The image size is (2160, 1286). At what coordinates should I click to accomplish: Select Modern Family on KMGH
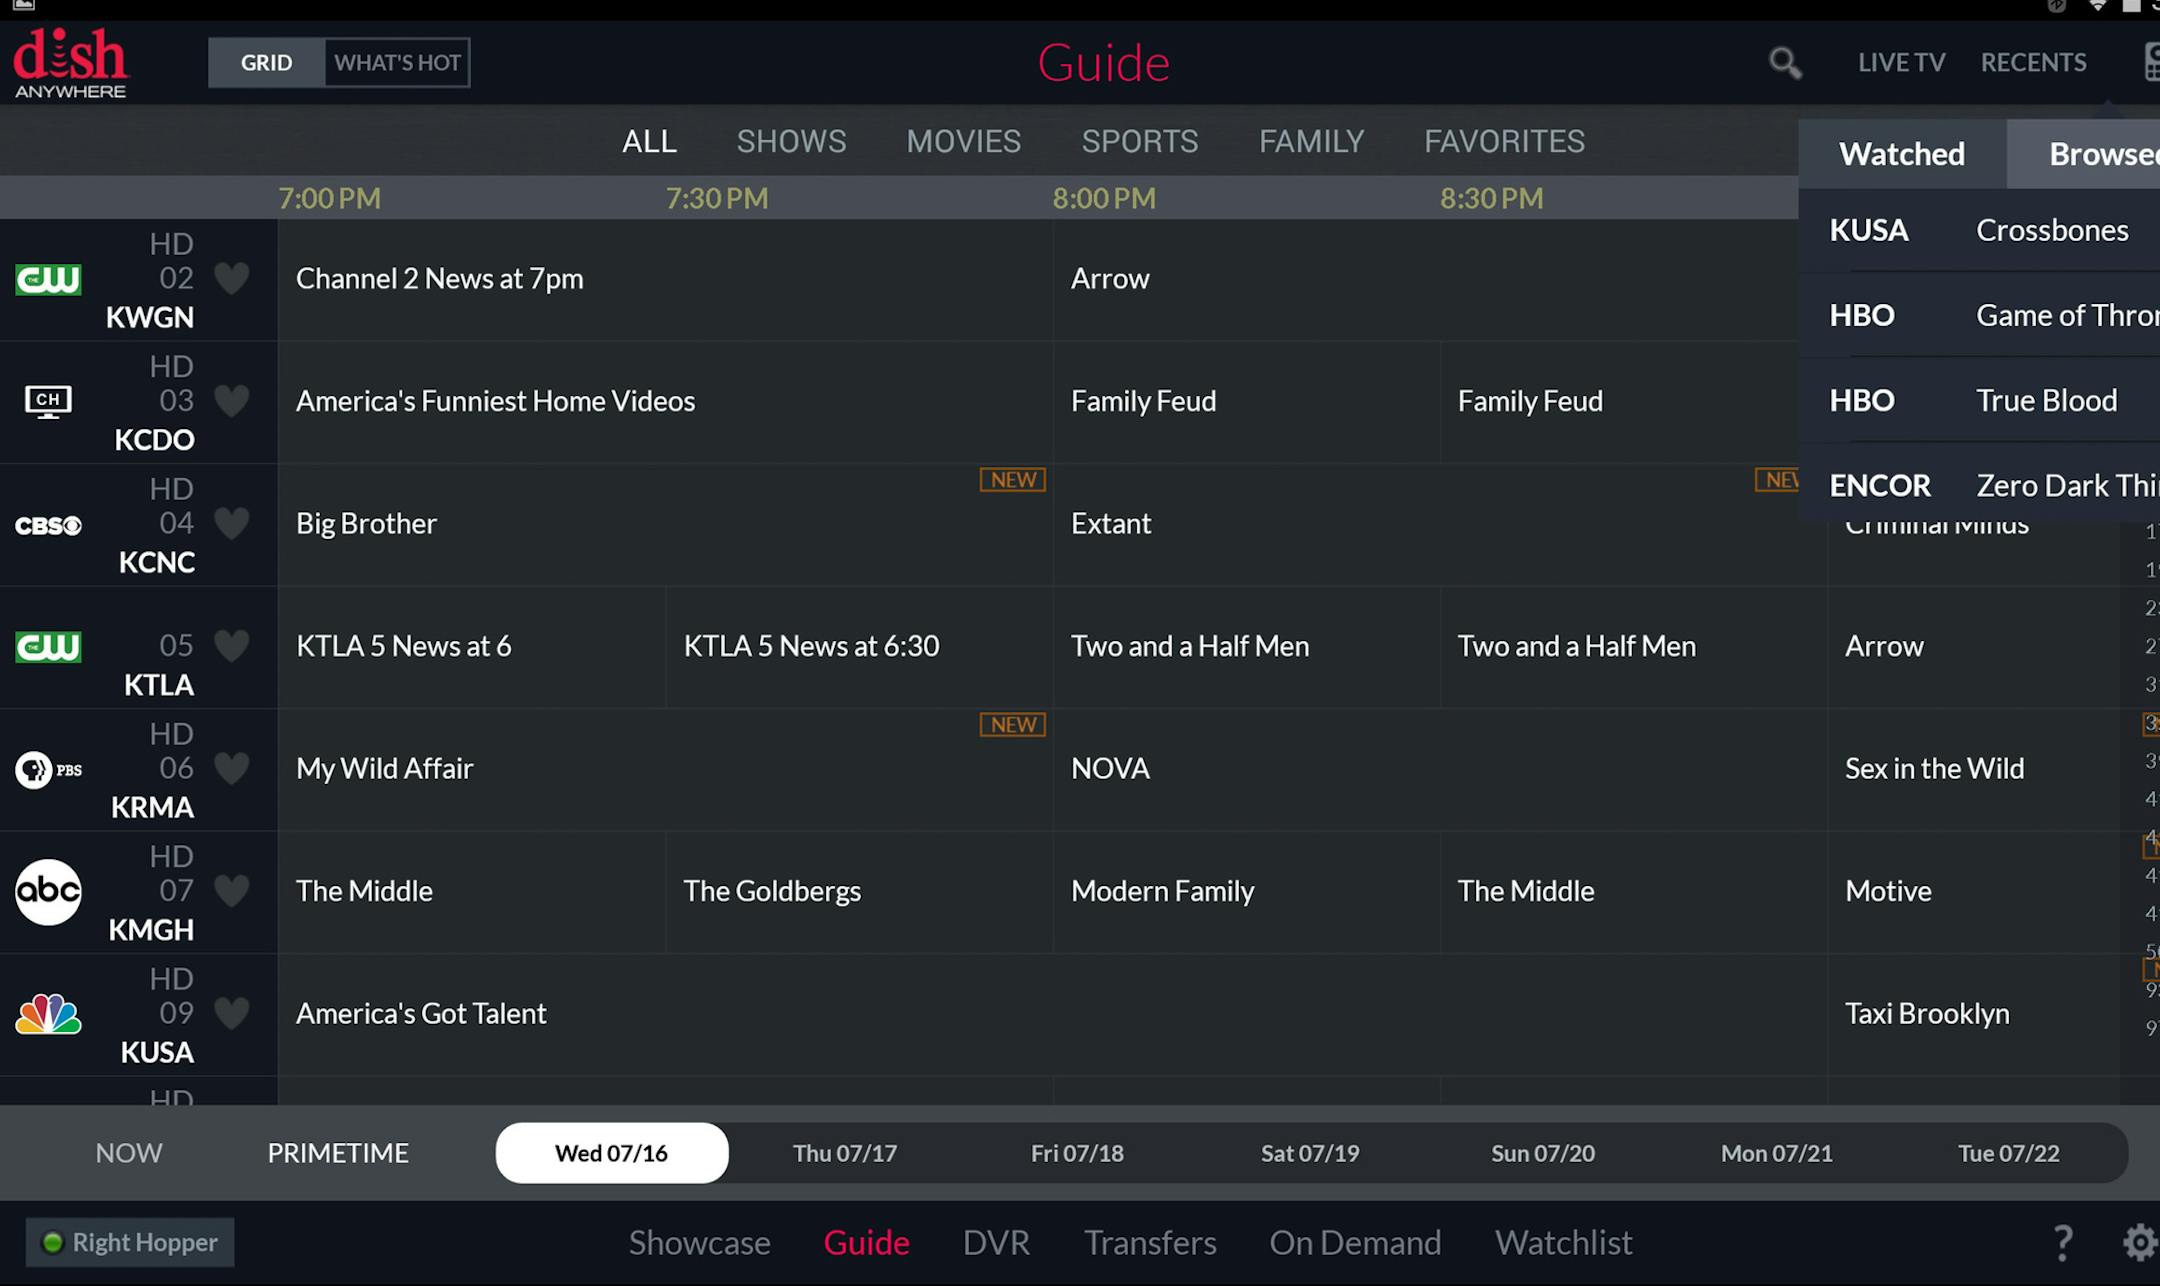point(1246,891)
